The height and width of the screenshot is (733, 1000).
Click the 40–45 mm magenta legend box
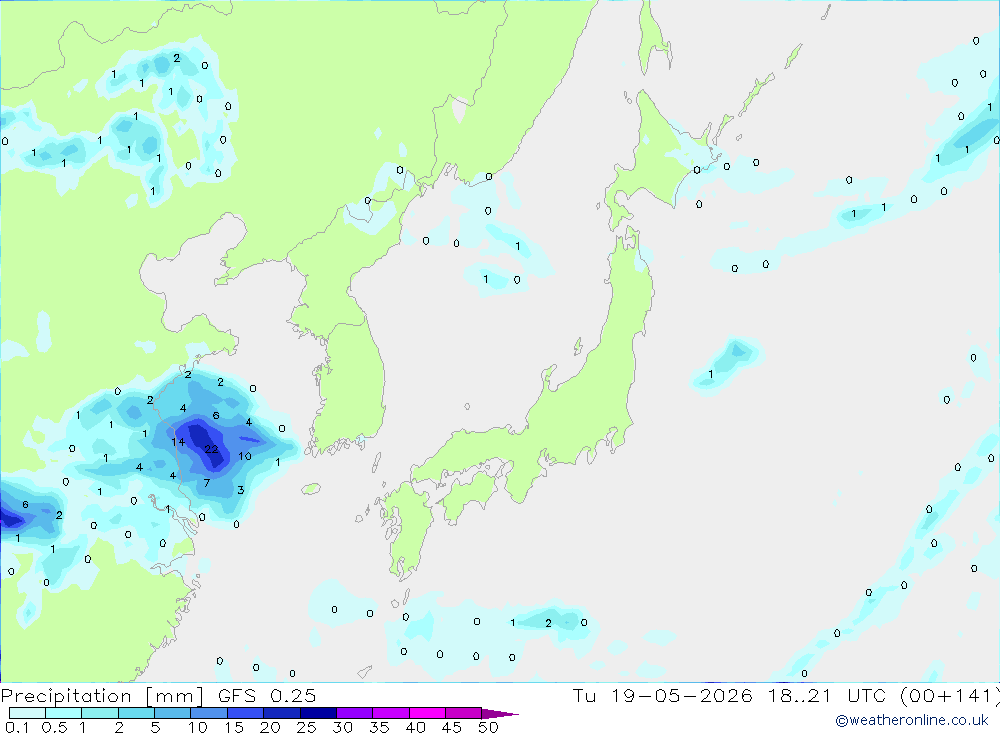427,713
